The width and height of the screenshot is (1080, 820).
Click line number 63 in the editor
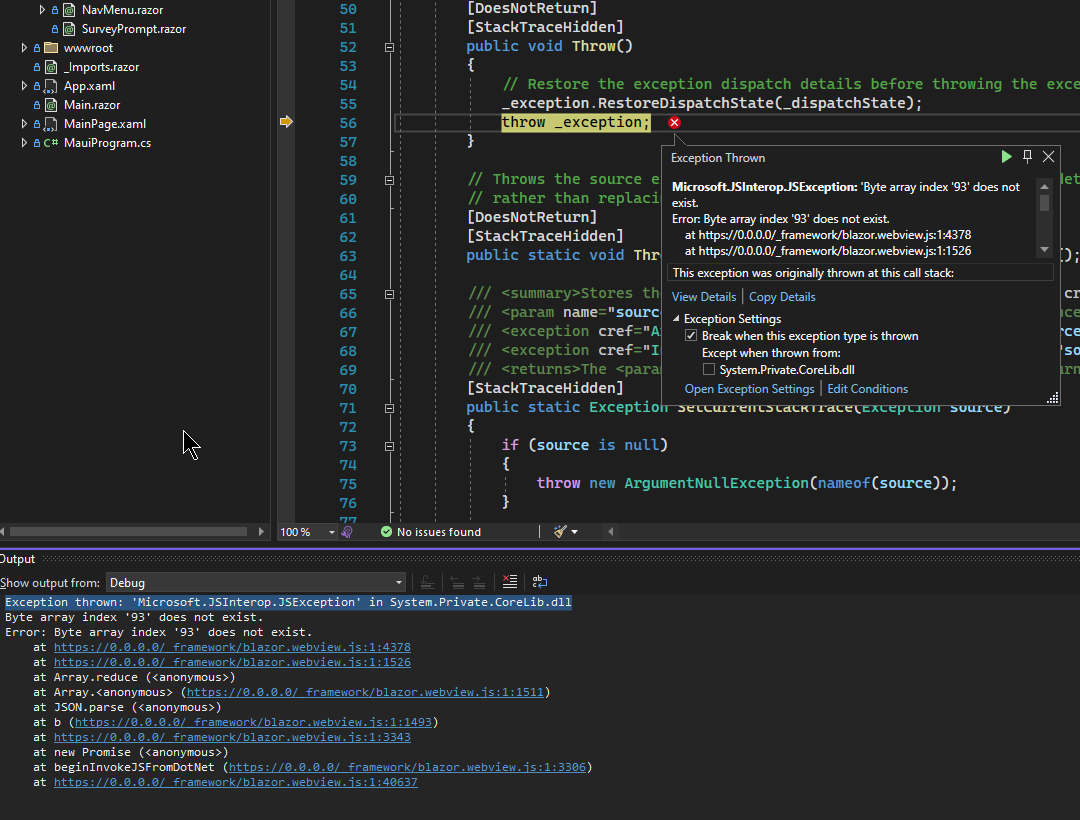pyautogui.click(x=349, y=255)
